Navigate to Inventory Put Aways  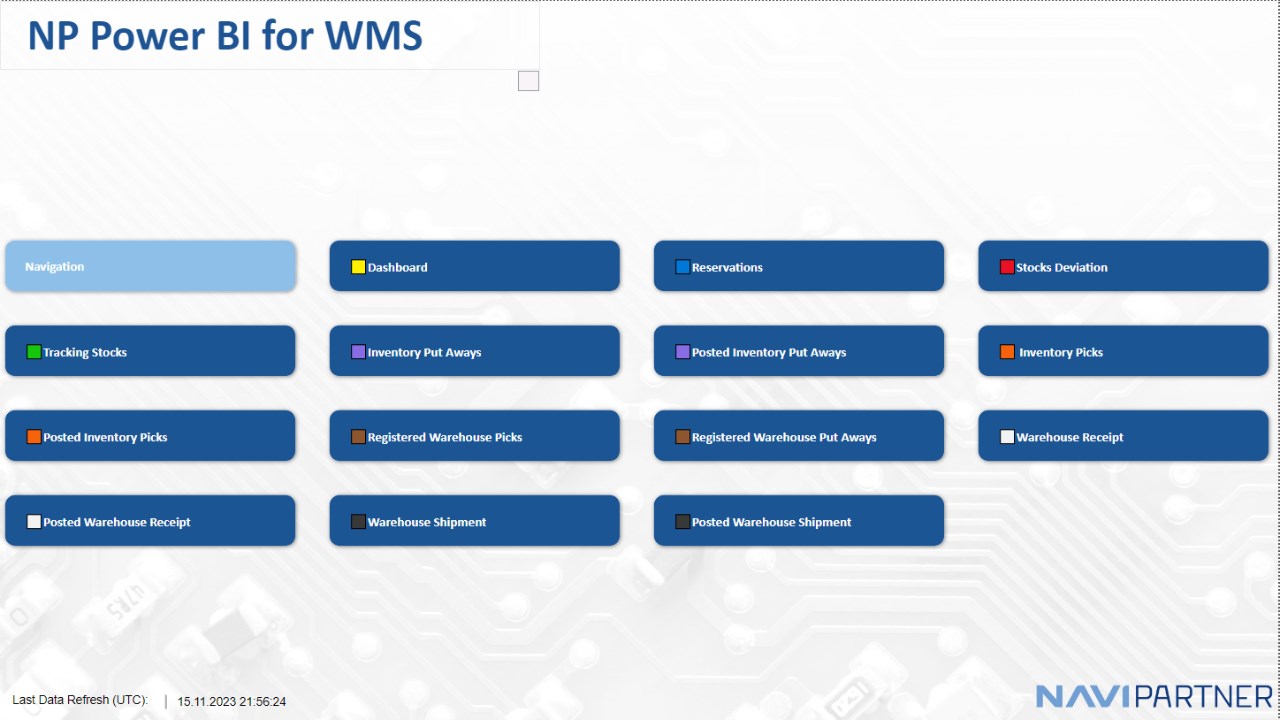pos(475,351)
